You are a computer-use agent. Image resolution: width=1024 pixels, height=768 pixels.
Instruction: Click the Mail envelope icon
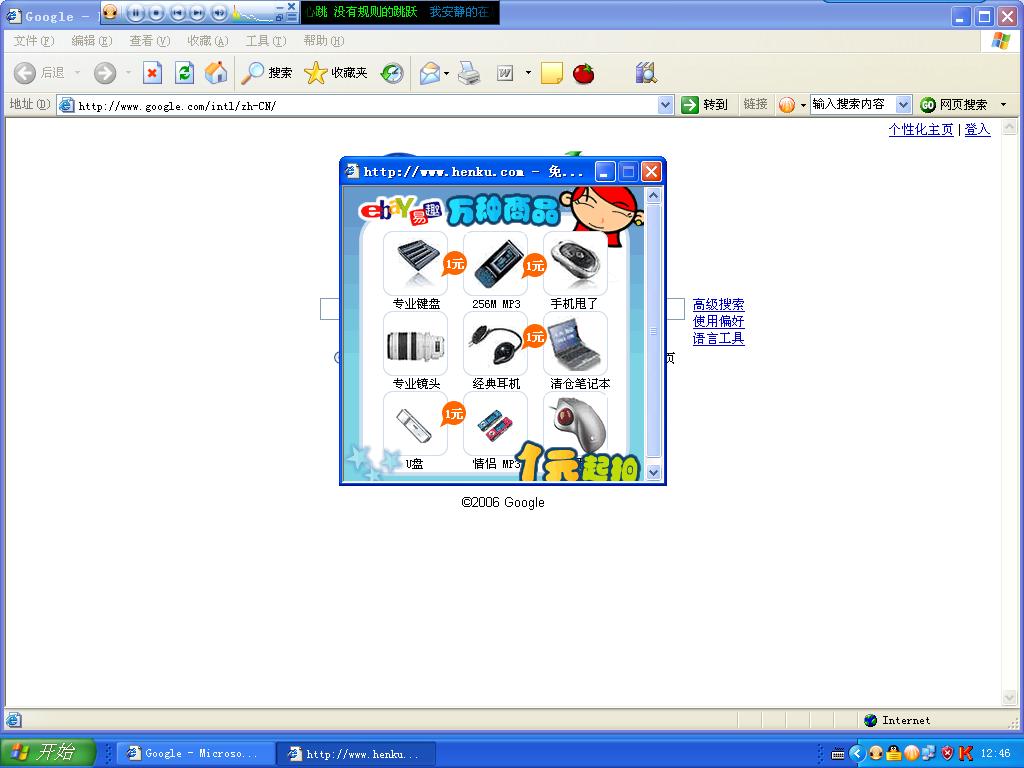tap(430, 72)
